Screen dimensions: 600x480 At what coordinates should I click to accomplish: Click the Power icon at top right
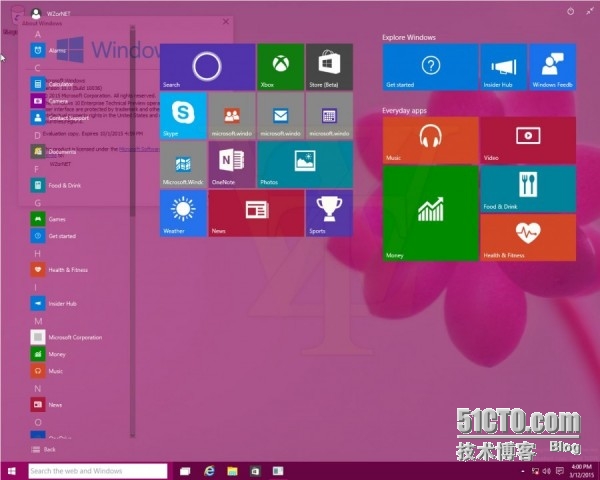[x=570, y=11]
